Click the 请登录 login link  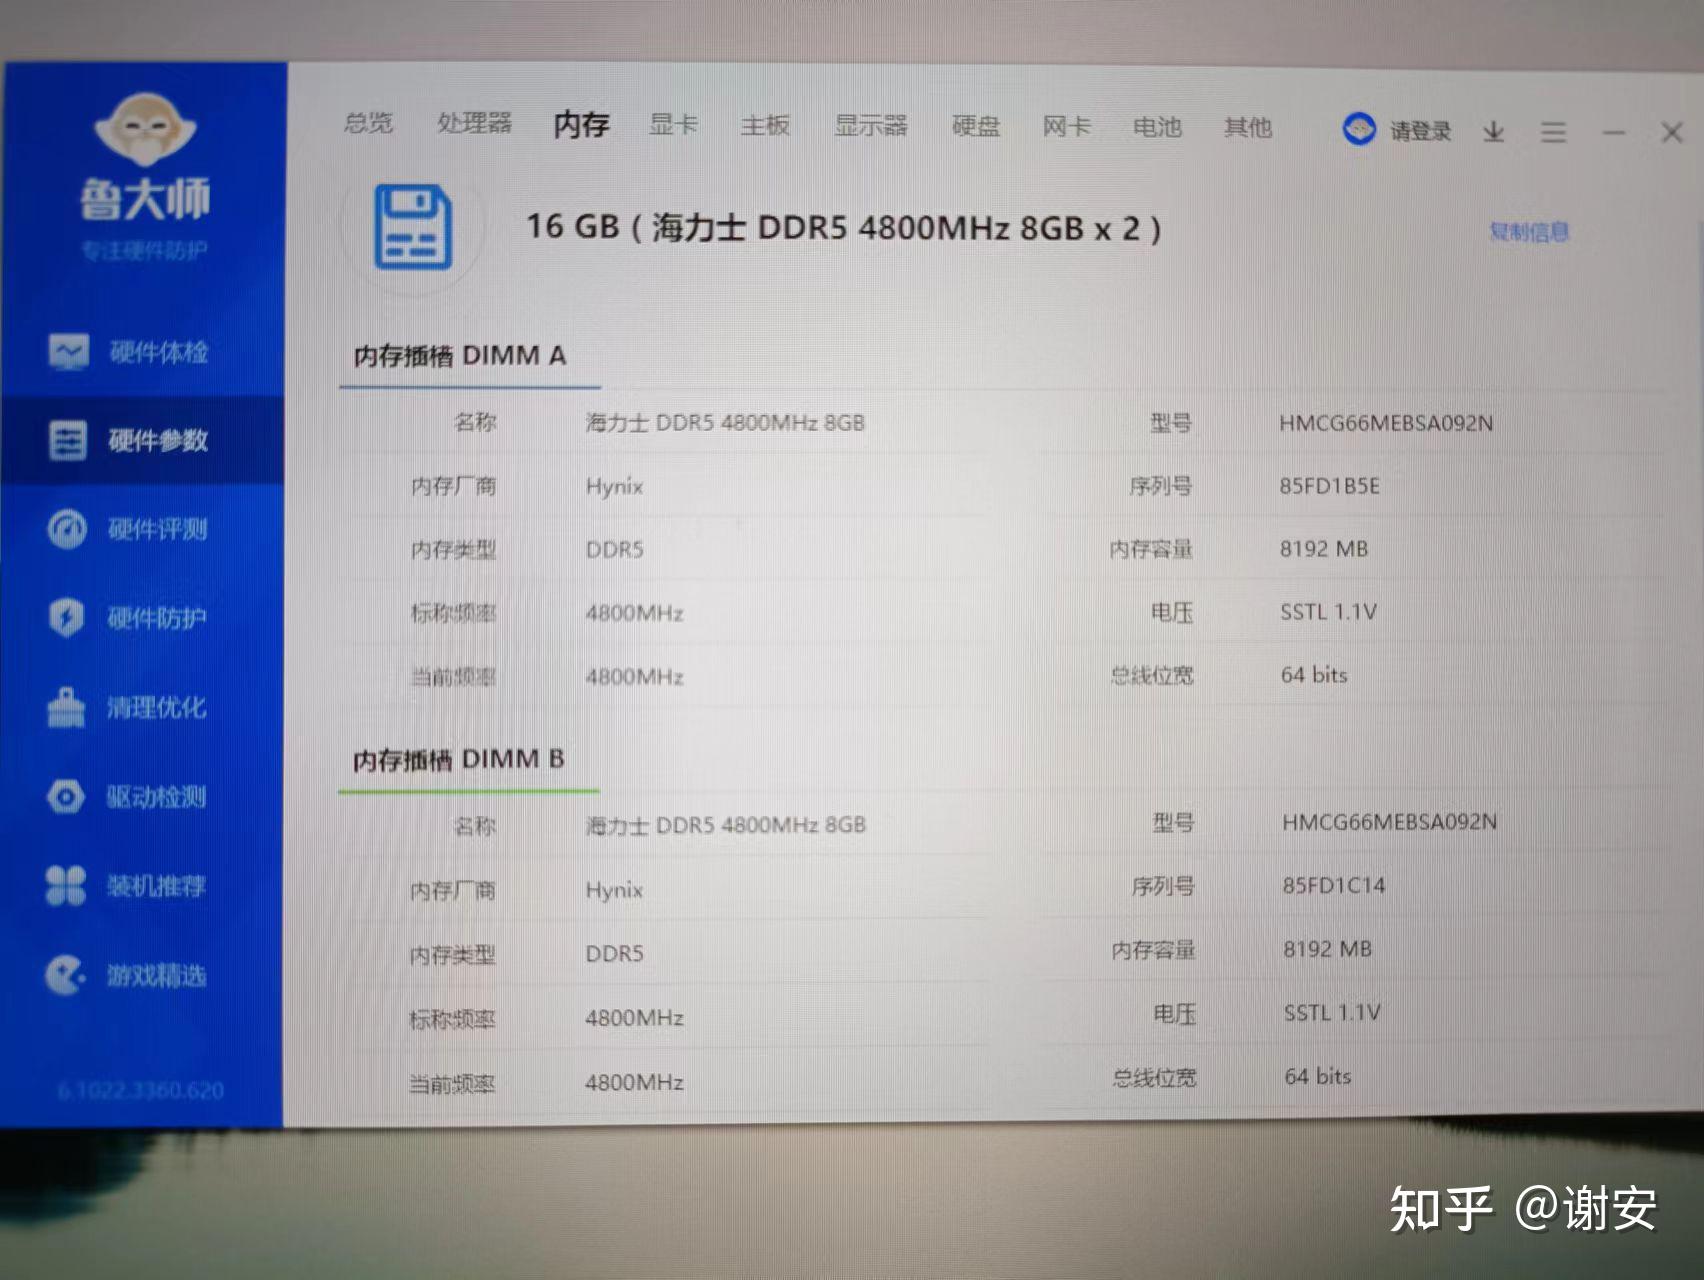tap(1420, 131)
